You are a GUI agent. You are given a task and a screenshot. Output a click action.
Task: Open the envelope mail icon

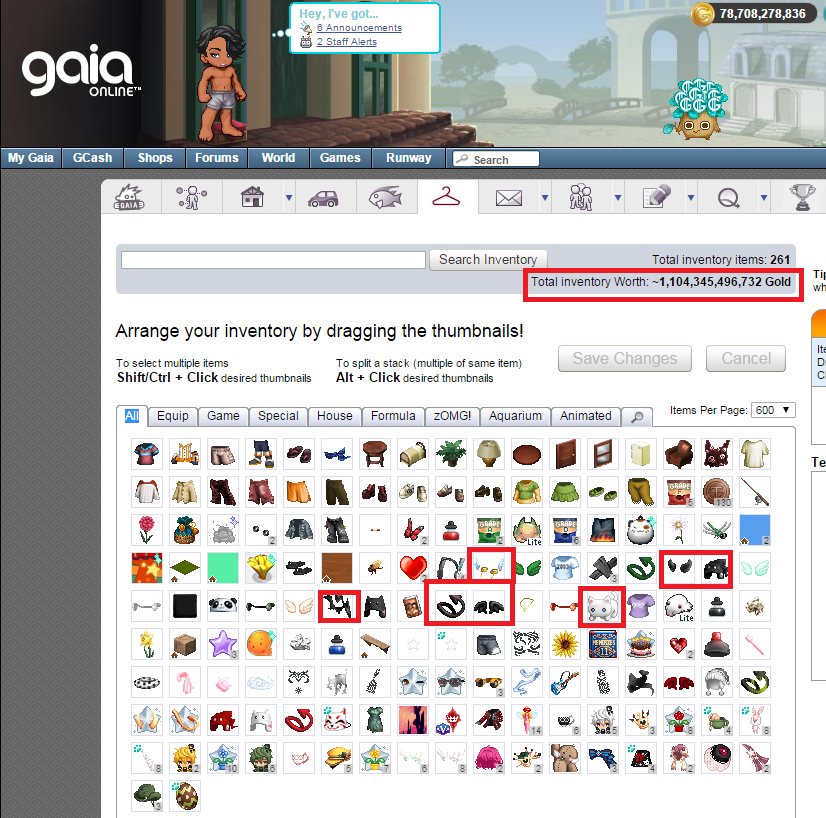(x=509, y=198)
